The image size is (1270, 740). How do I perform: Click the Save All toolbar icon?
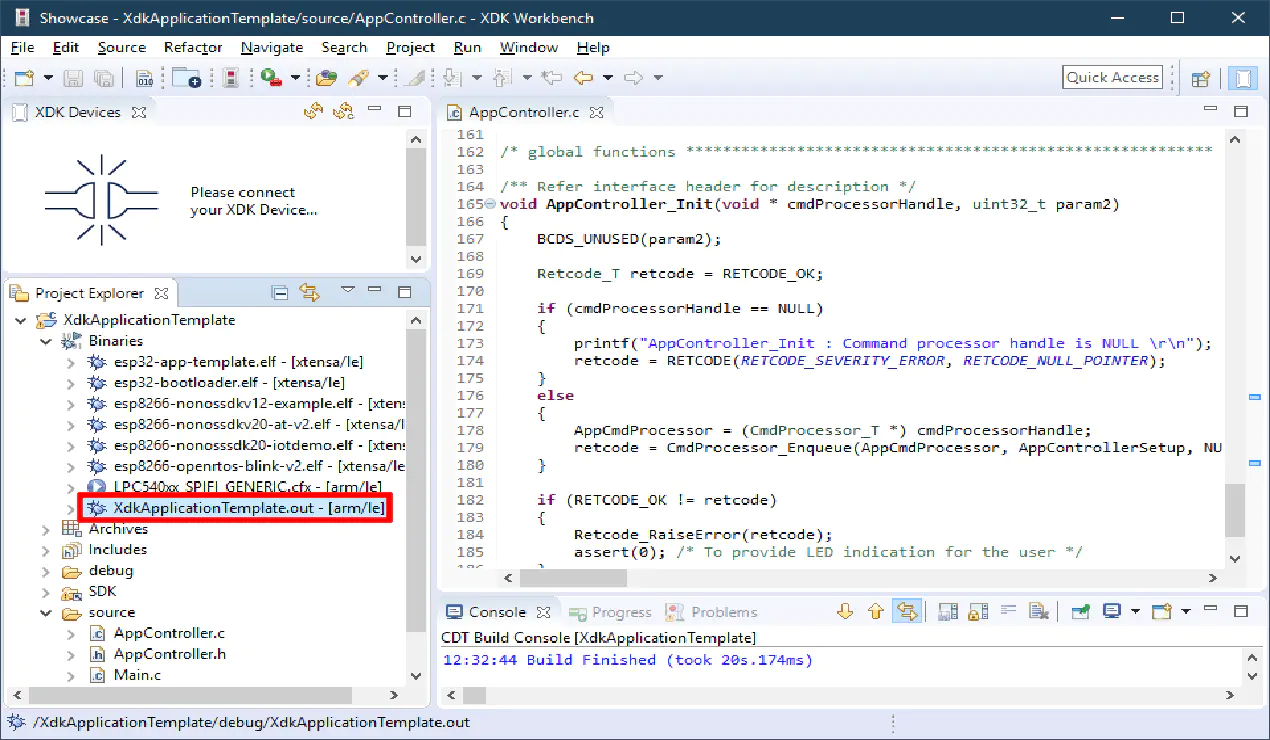tap(103, 78)
